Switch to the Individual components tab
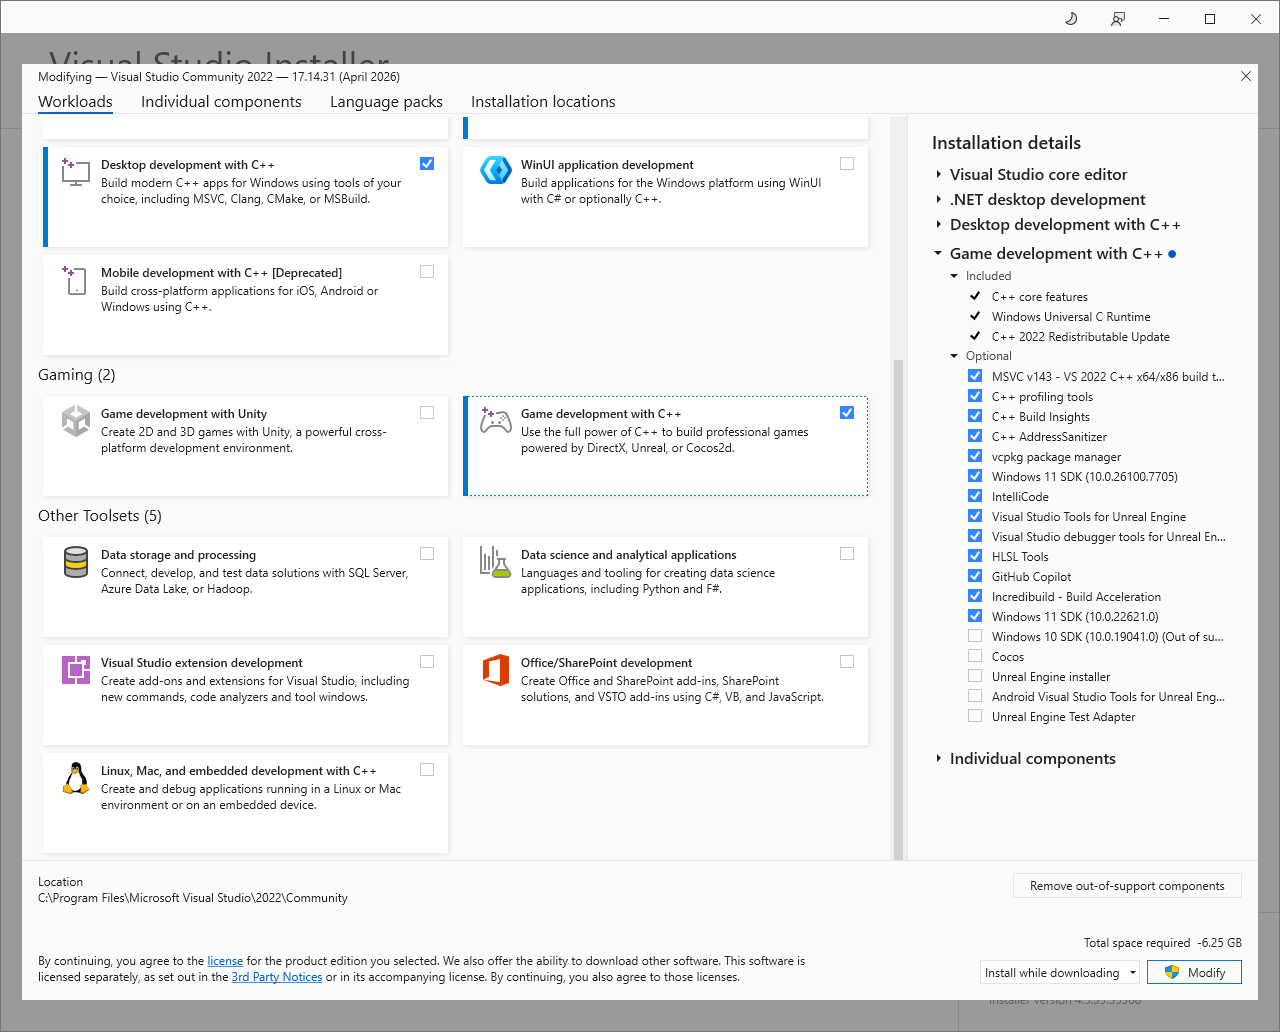Viewport: 1280px width, 1032px height. (x=221, y=102)
